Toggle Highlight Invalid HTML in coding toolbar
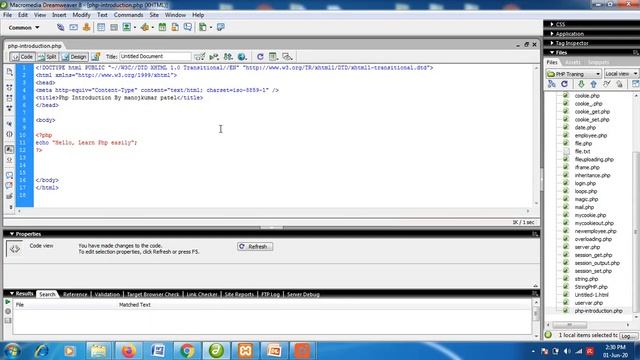The height and width of the screenshot is (360, 640). point(9,160)
